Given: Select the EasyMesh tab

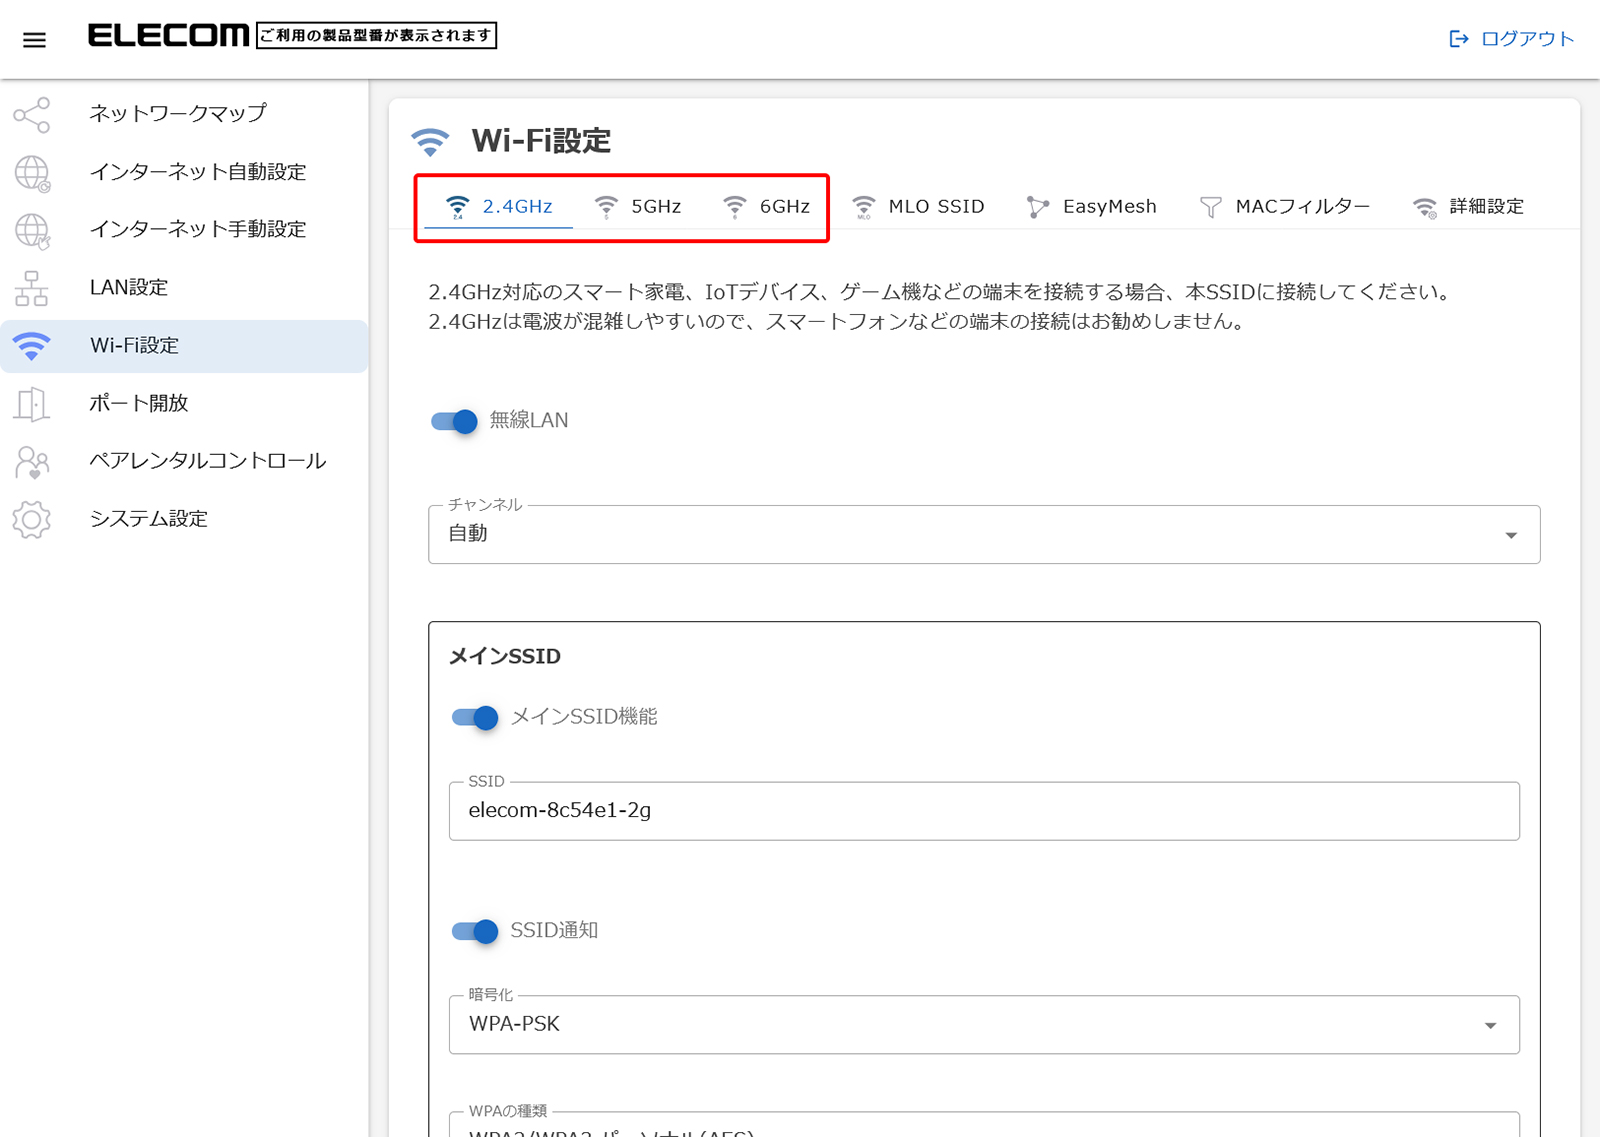Looking at the screenshot, I should [1092, 207].
